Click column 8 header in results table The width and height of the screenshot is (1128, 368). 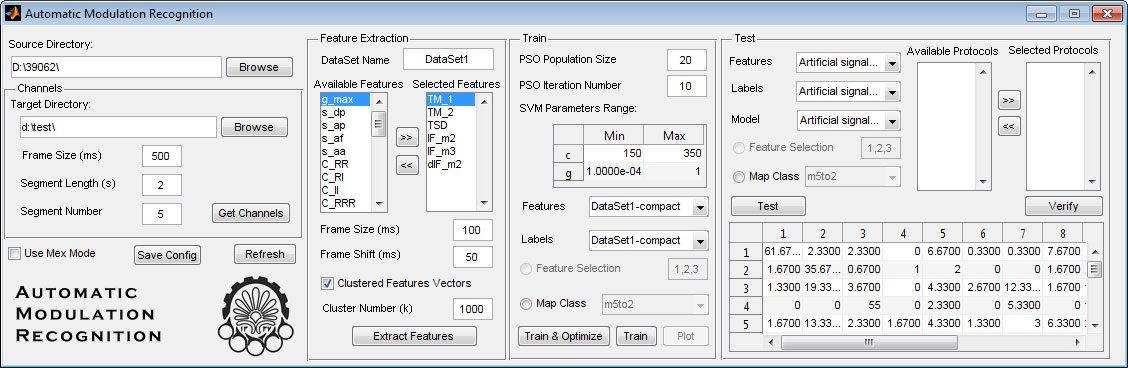tap(1063, 234)
